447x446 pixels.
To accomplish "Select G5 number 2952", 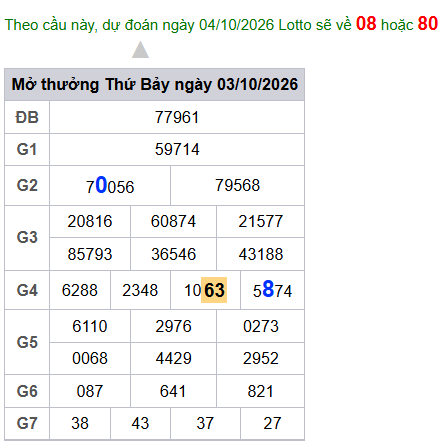I will (260, 358).
